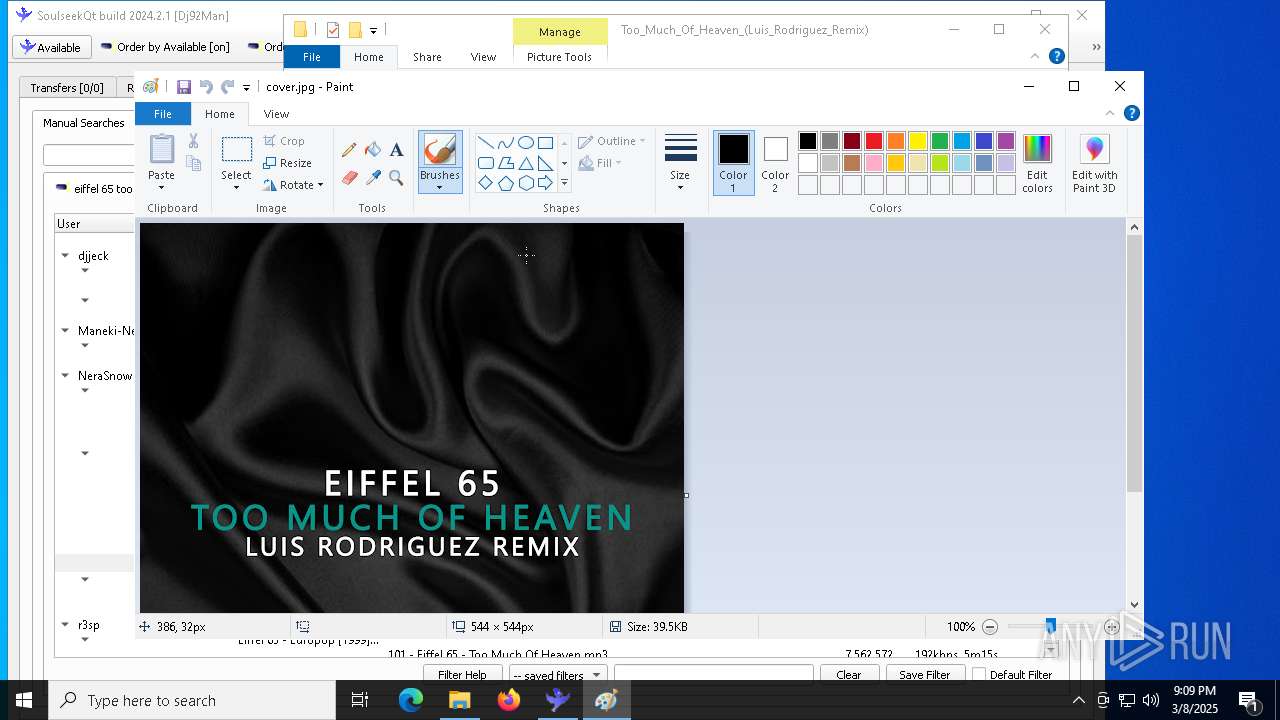This screenshot has width=1280, height=720.
Task: Click the Clear button in Soulseek
Action: [848, 675]
